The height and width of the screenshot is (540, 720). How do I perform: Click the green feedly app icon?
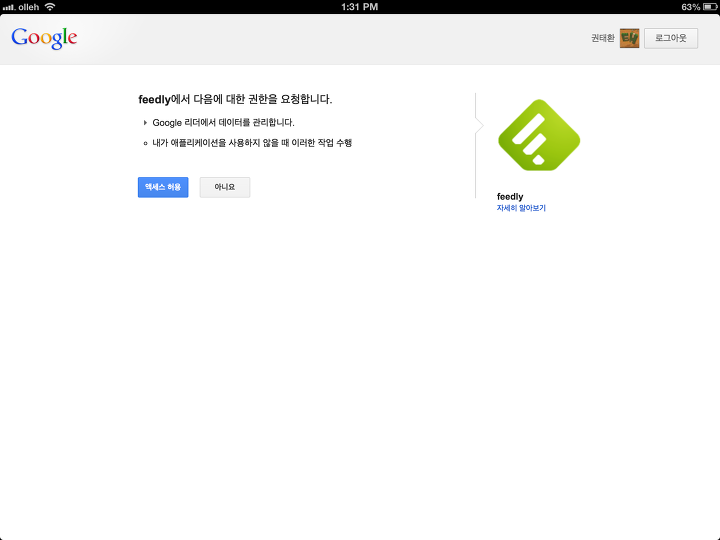click(x=539, y=135)
